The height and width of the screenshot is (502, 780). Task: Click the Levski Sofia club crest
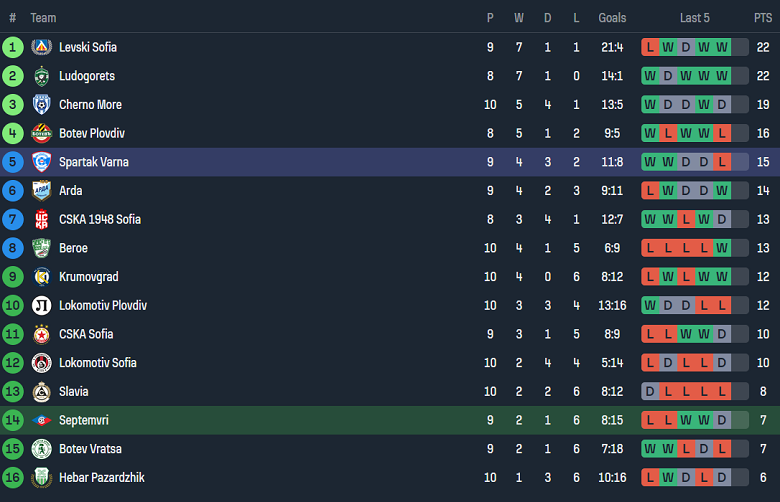click(41, 47)
